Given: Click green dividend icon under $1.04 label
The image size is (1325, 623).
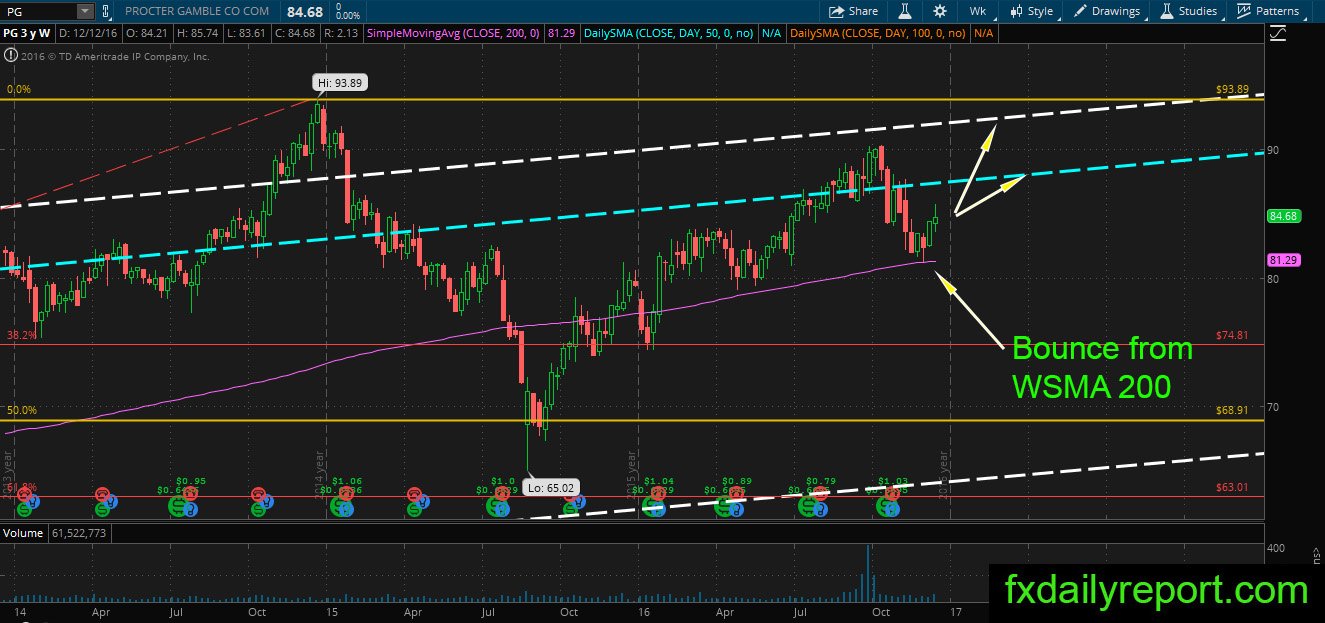Looking at the screenshot, I should tap(650, 506).
